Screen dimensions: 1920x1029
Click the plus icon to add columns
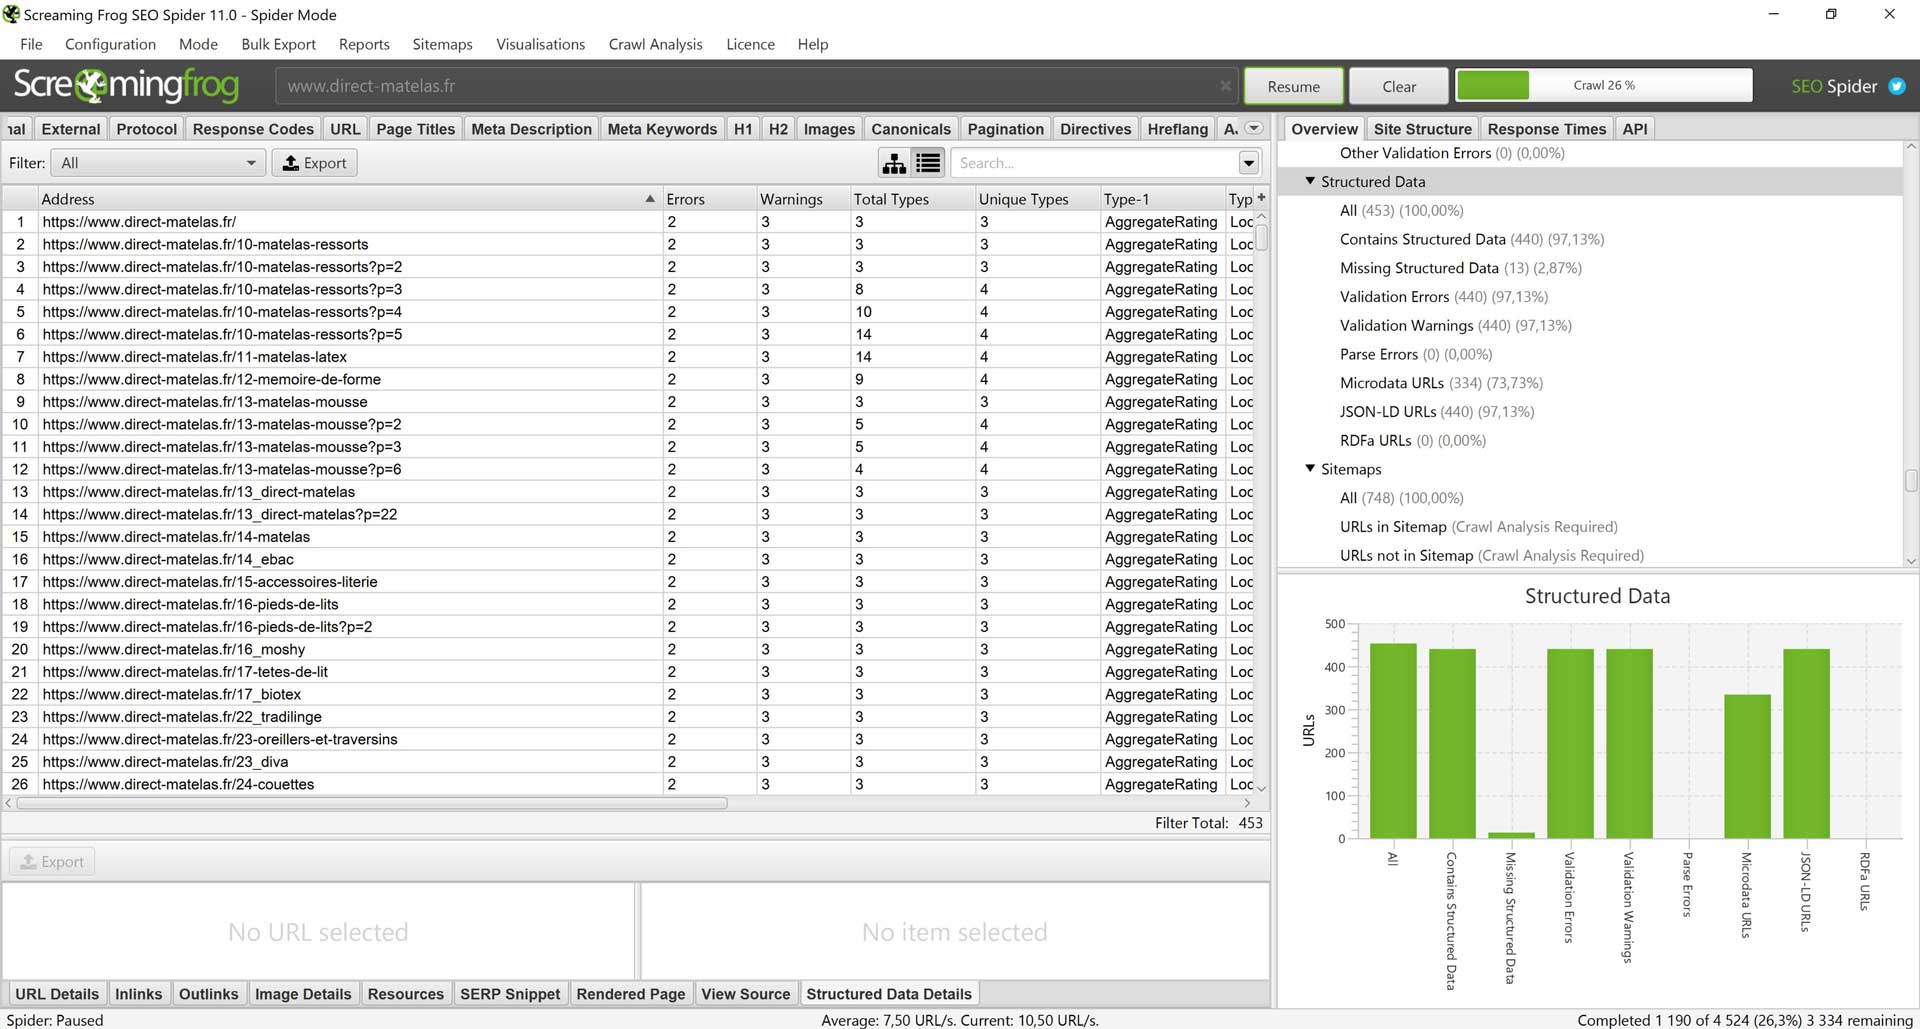1261,198
